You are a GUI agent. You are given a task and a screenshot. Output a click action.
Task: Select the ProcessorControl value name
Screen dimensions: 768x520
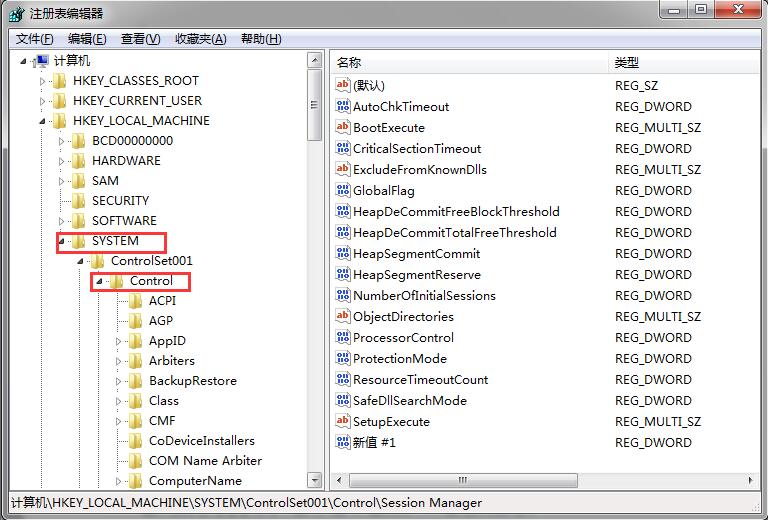click(403, 338)
